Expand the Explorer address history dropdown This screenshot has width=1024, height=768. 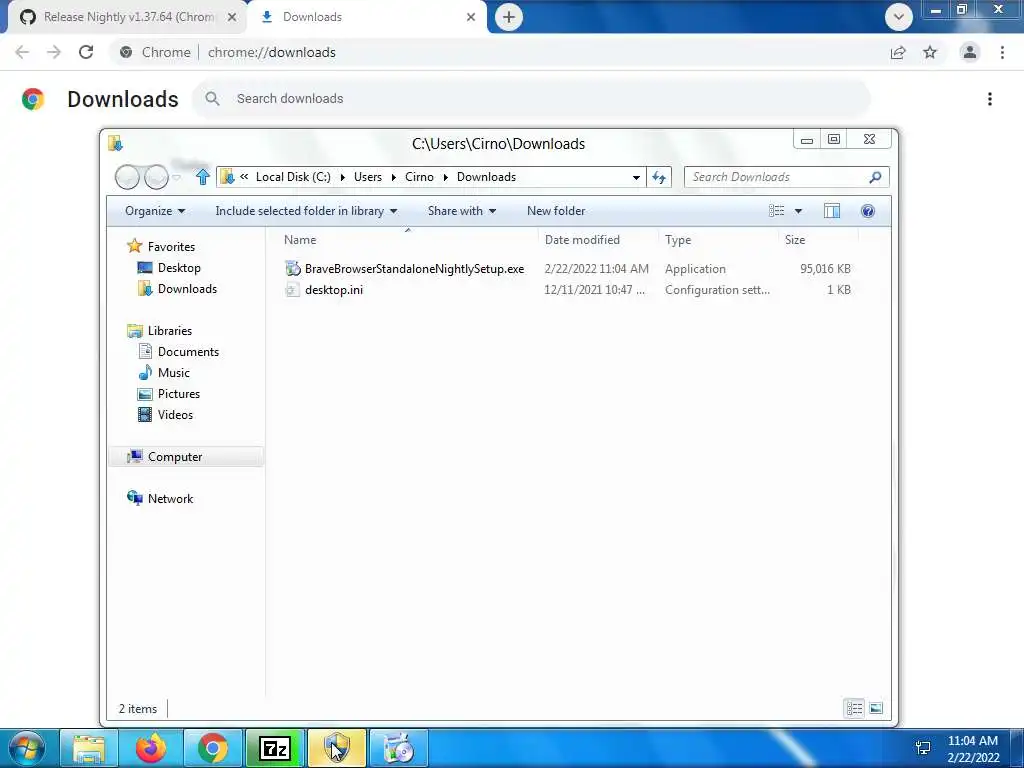click(636, 177)
